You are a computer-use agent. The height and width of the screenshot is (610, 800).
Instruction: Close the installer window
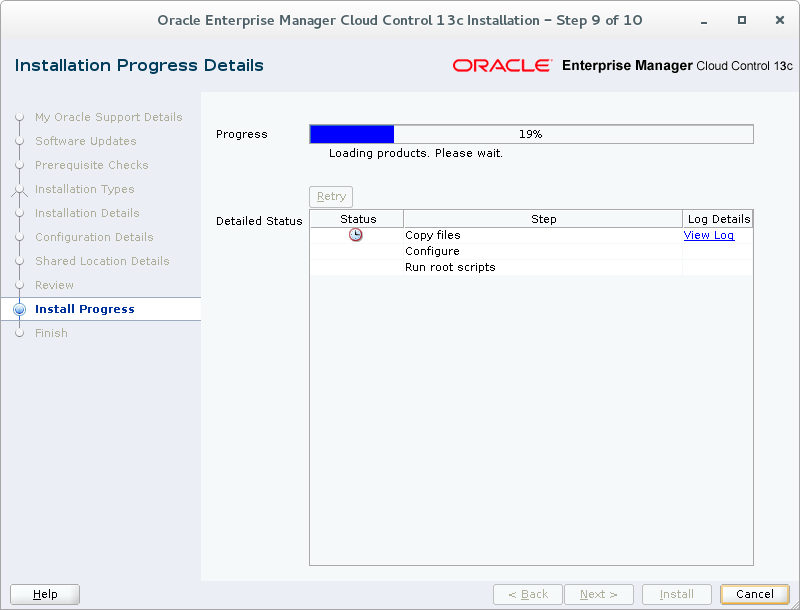(x=780, y=20)
